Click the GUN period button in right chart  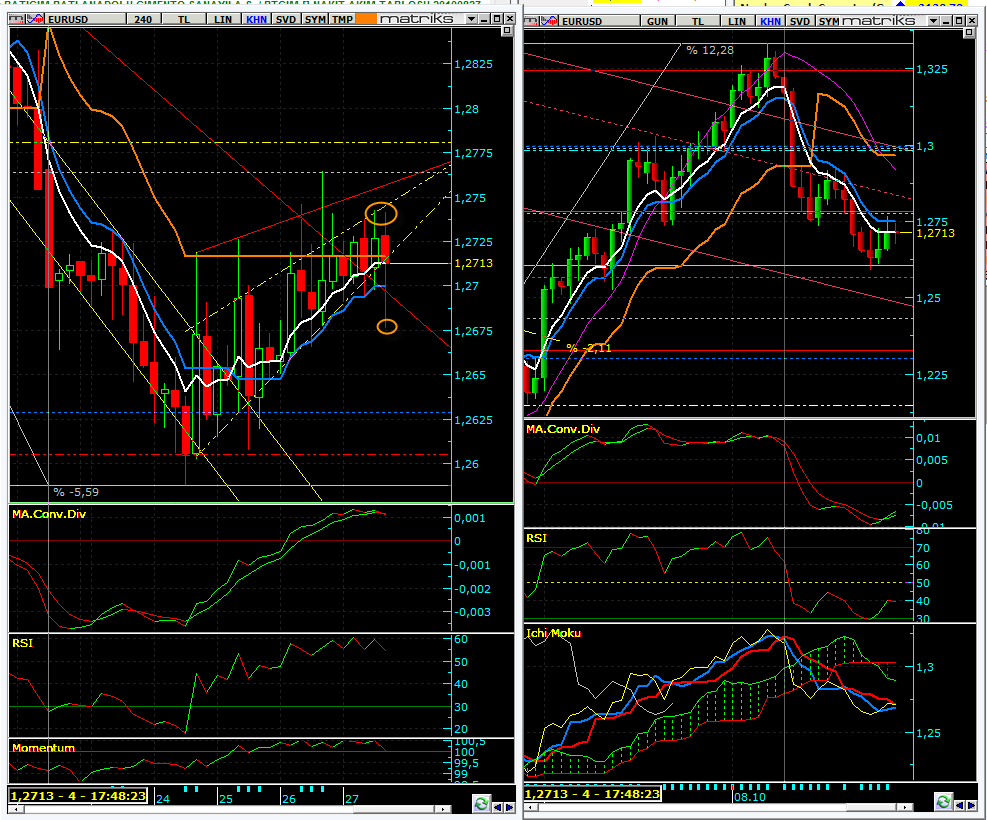coord(658,21)
